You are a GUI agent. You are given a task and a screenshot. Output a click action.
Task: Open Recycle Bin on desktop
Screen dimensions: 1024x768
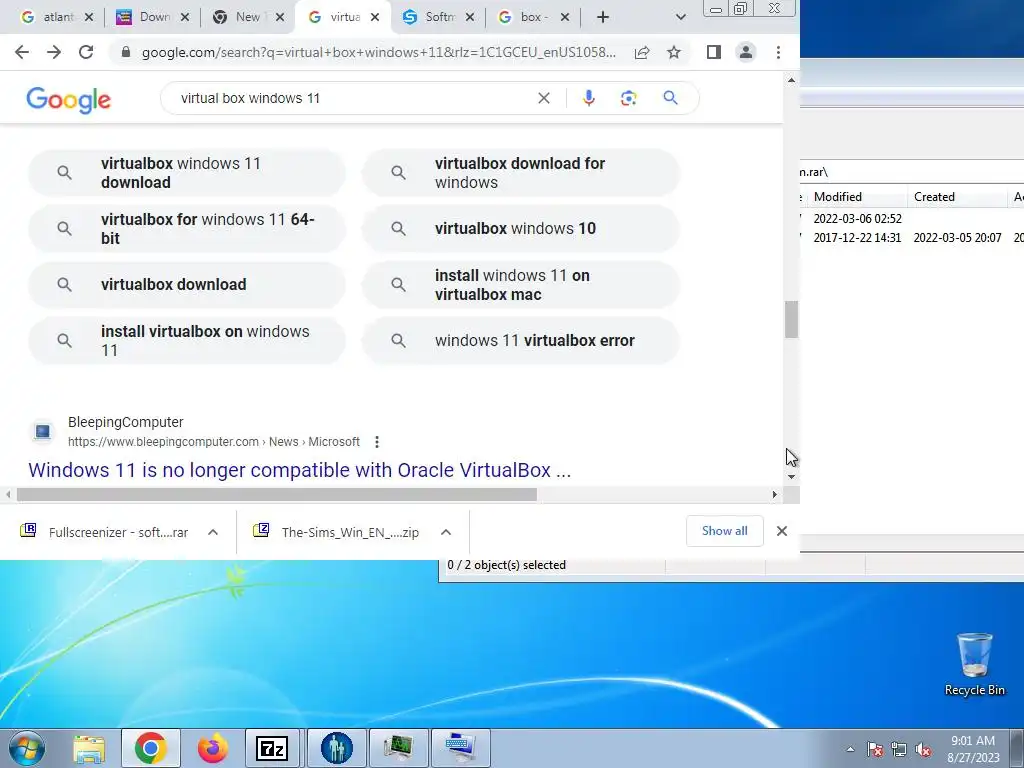974,664
